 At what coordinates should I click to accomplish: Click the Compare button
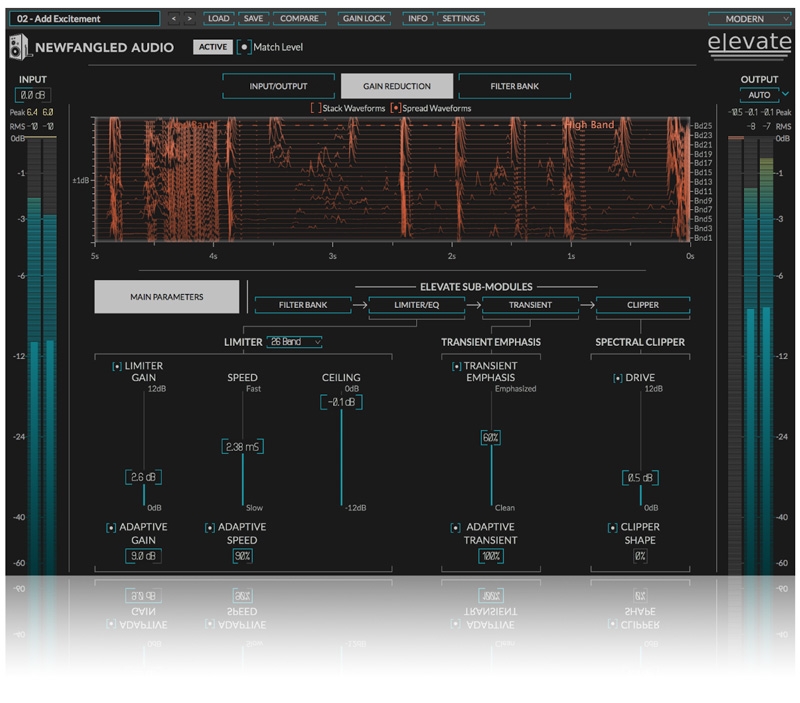click(299, 18)
